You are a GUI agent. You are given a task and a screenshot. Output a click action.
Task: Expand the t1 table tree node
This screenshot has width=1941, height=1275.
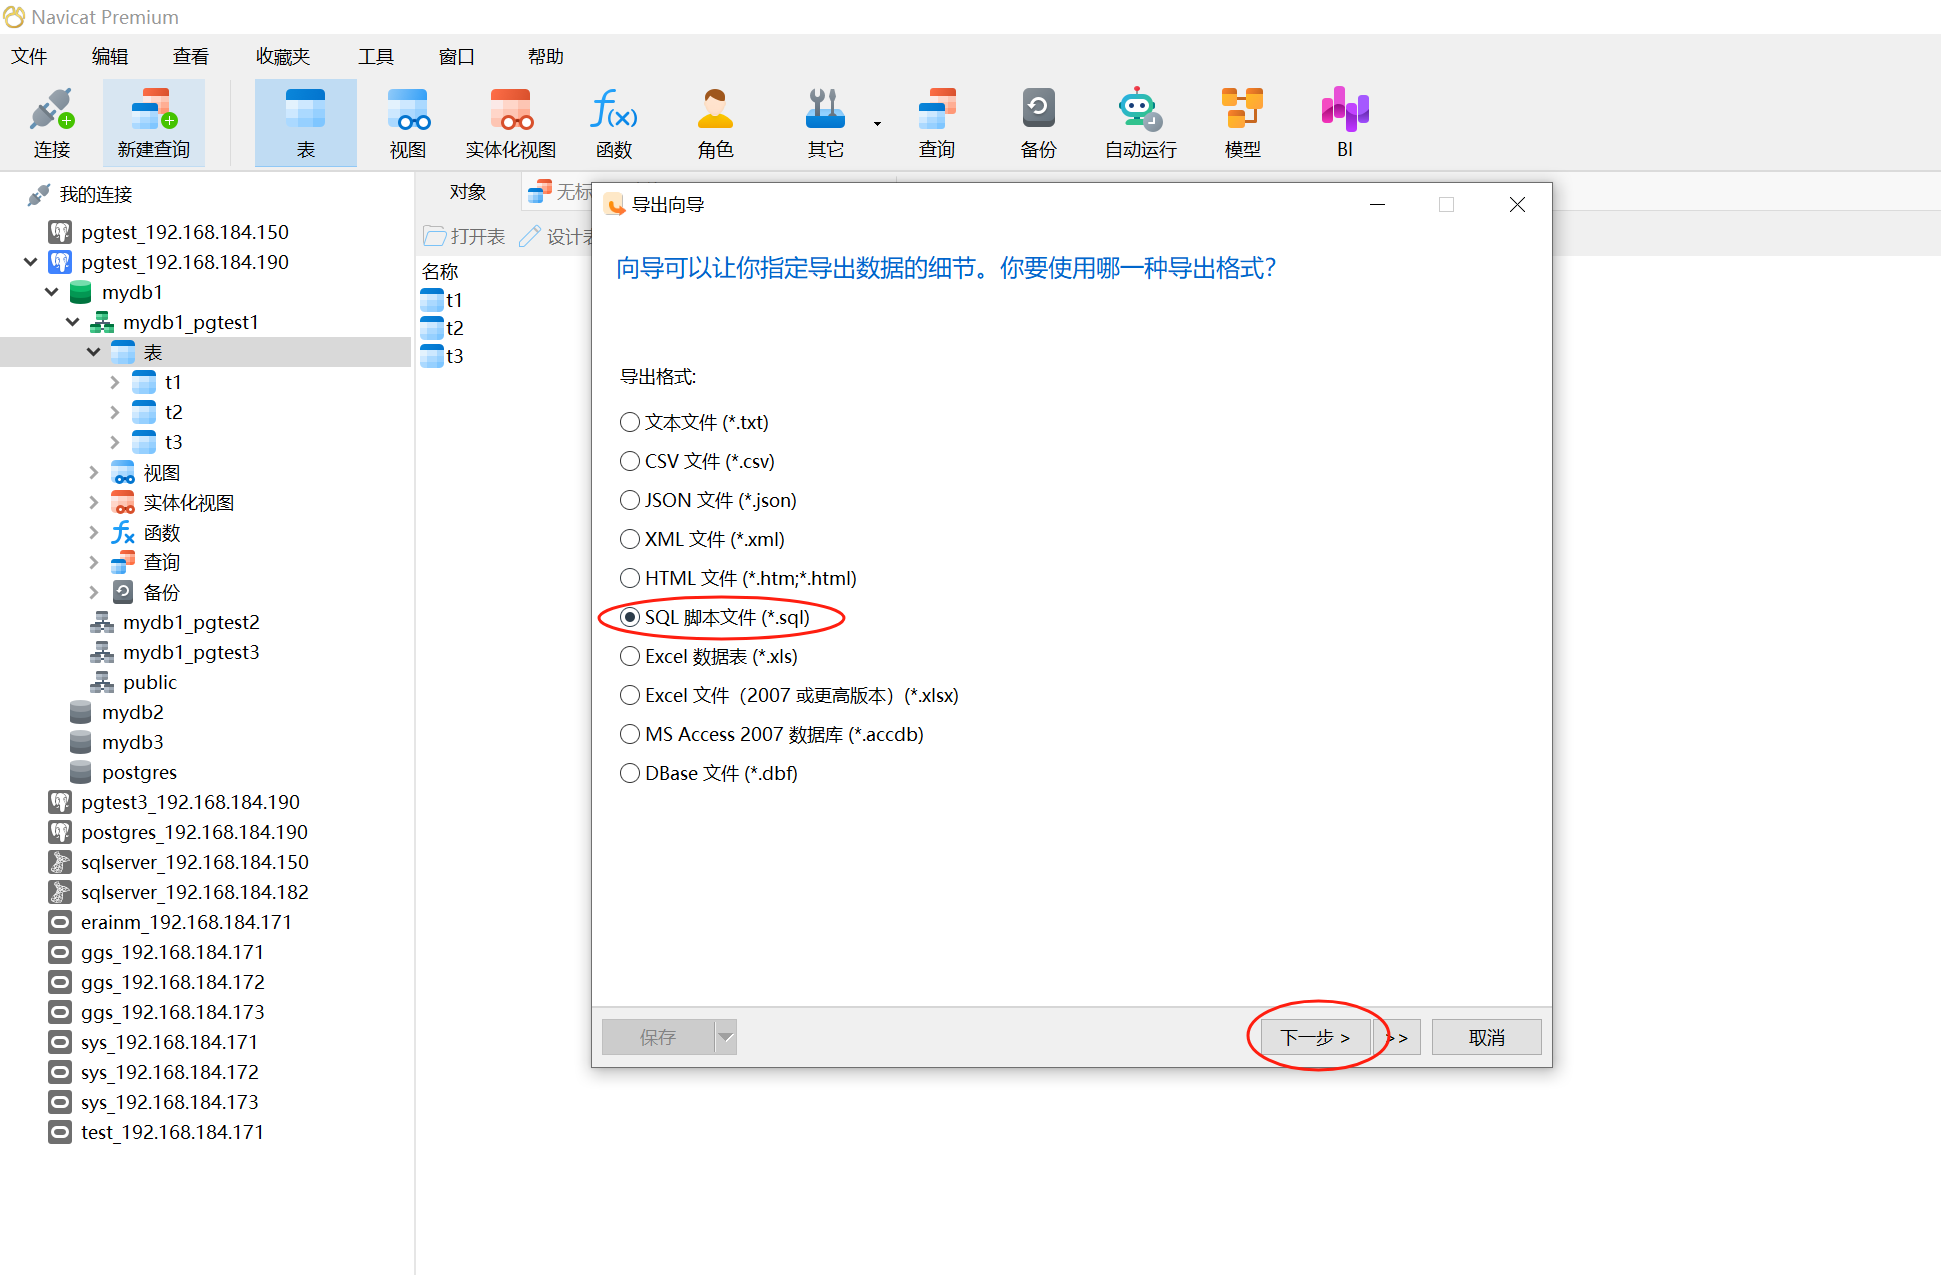pyautogui.click(x=114, y=382)
